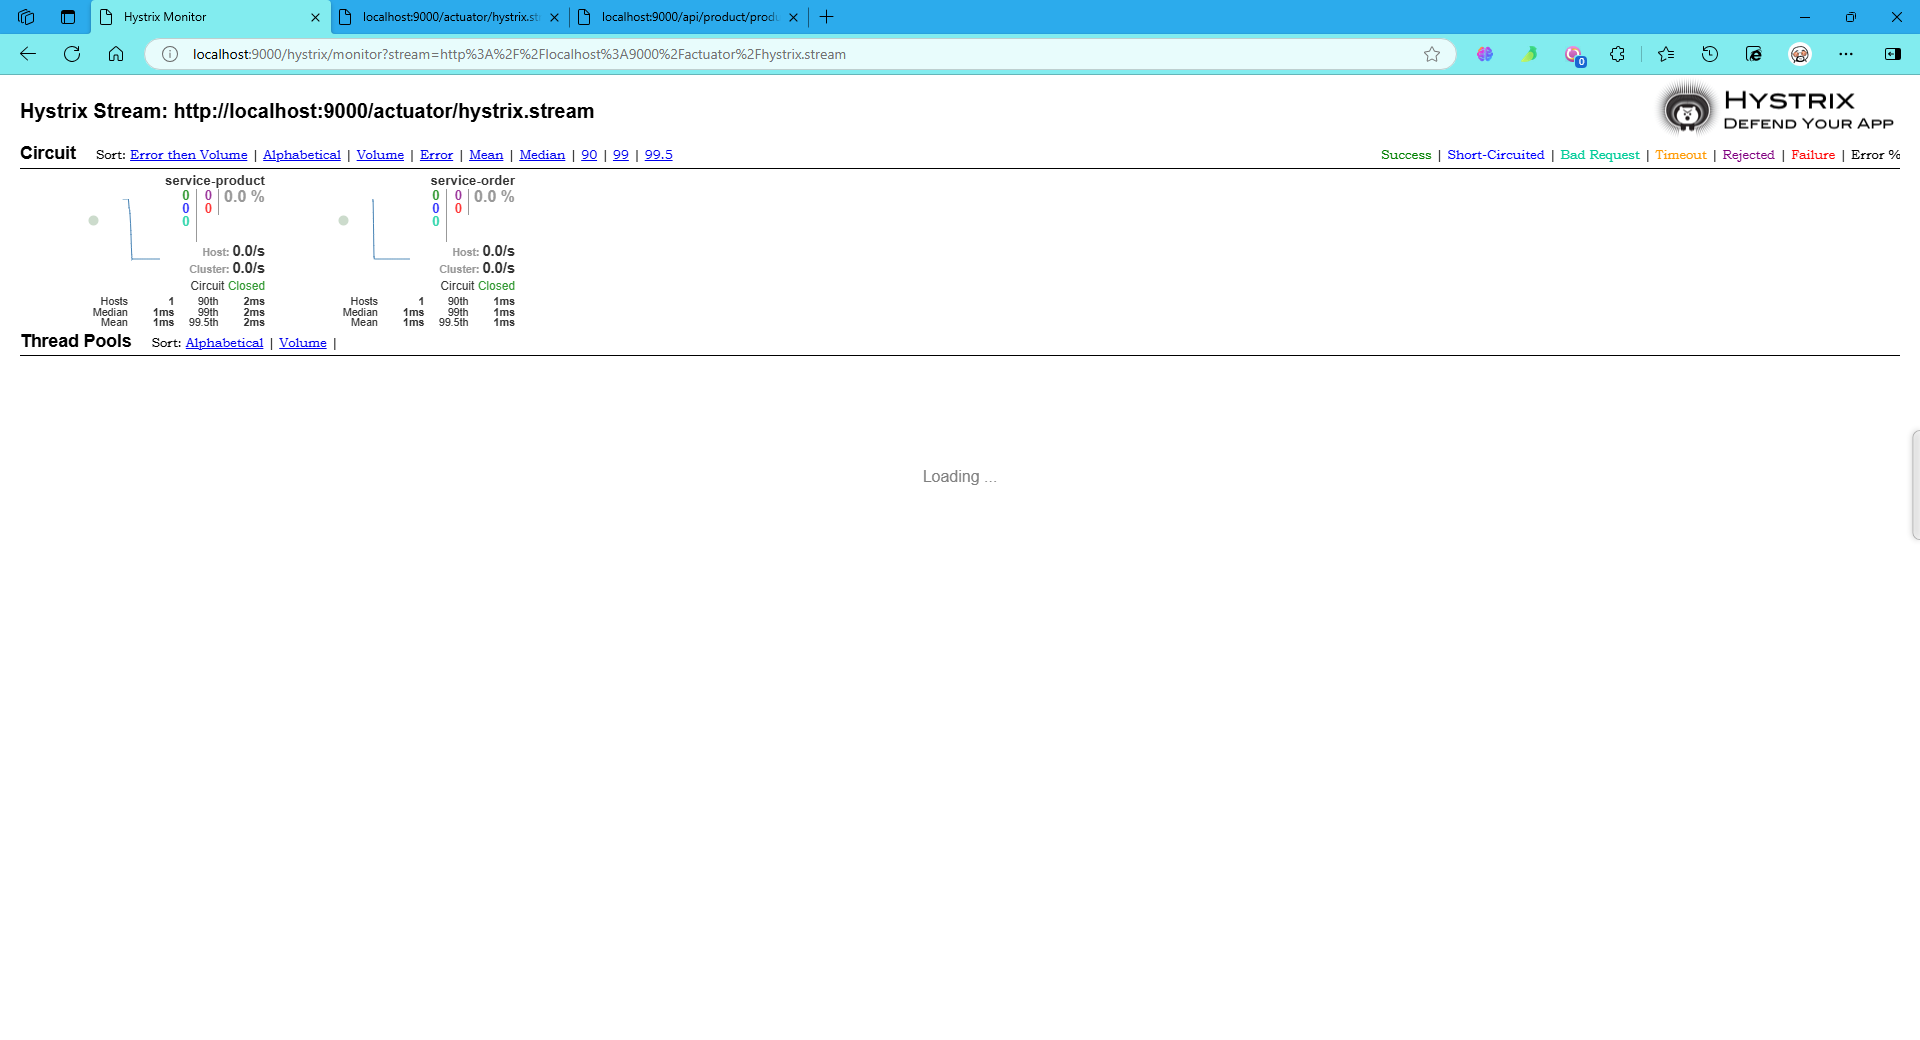Open the Extensions puzzle icon
Viewport: 1920px width, 1040px height.
pos(1617,54)
